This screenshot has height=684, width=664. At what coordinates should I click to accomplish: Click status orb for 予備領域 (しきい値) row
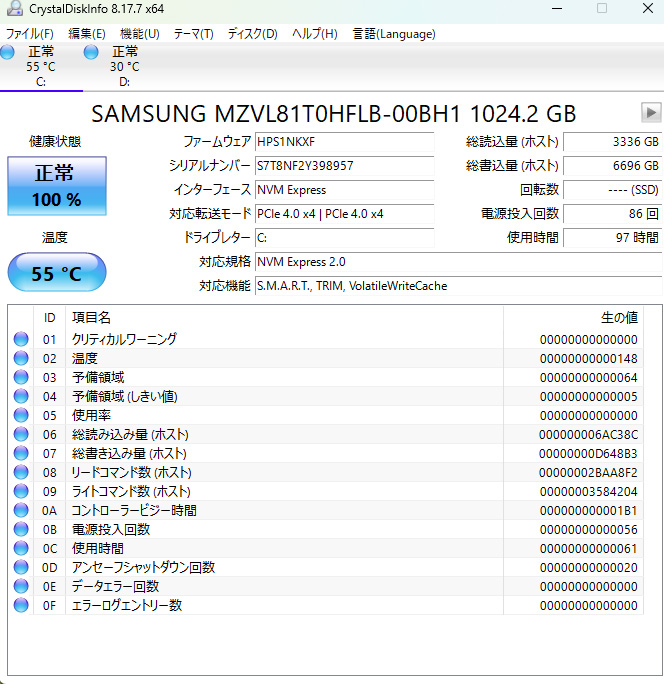pyautogui.click(x=21, y=396)
